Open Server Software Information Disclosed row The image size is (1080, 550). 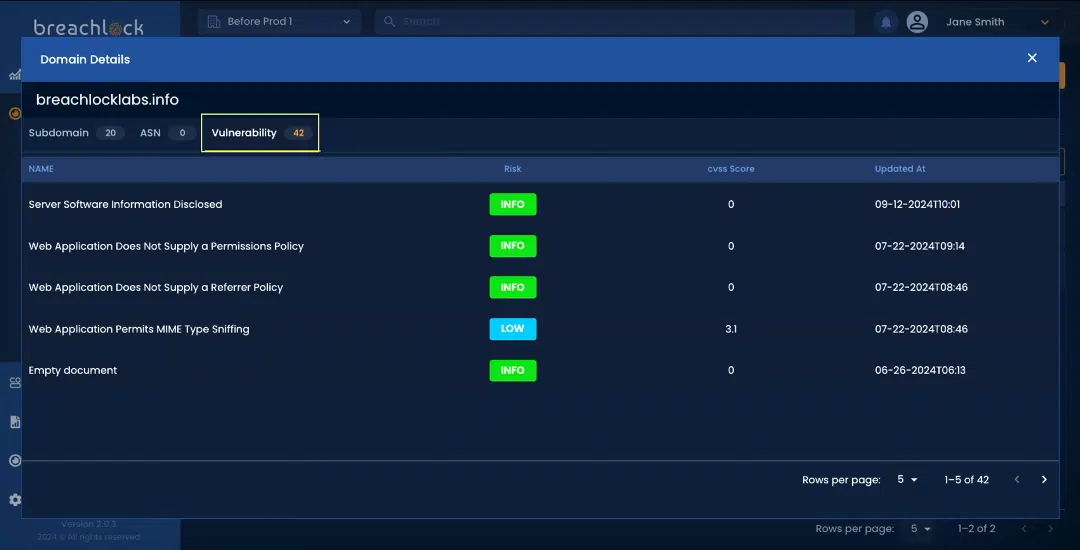540,204
